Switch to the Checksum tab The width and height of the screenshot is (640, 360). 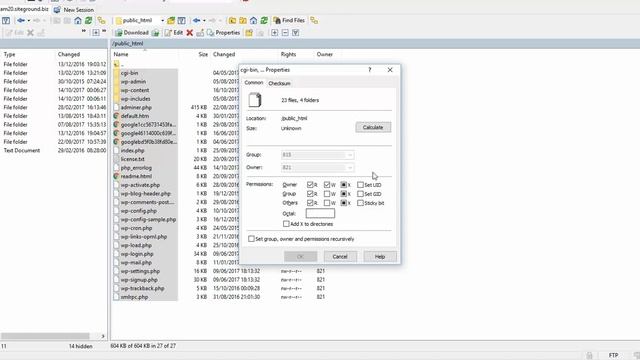click(x=280, y=83)
